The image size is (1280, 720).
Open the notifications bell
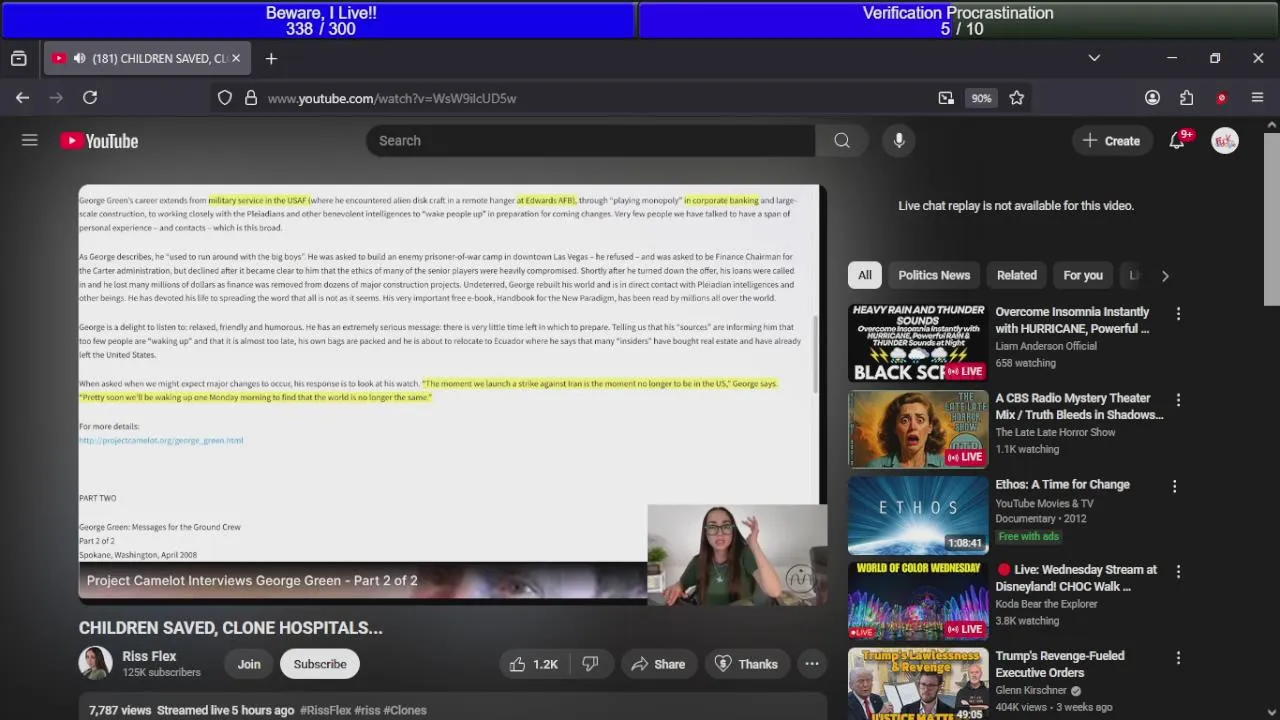tap(1177, 141)
